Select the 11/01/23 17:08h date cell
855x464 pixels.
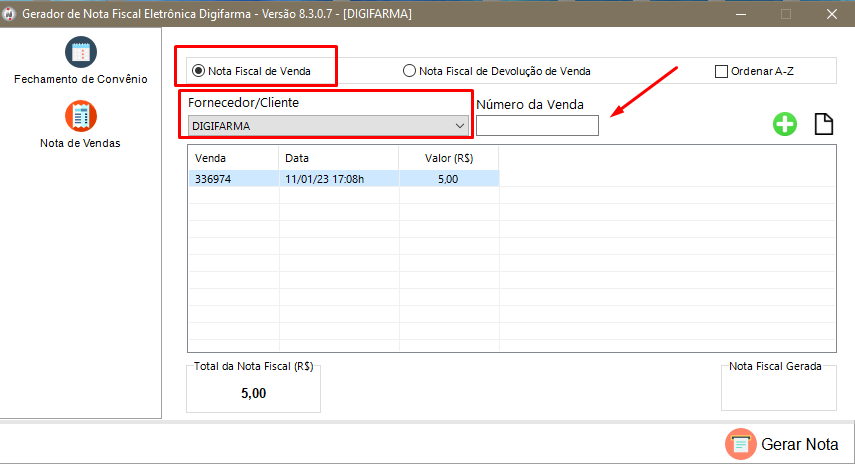click(x=339, y=179)
